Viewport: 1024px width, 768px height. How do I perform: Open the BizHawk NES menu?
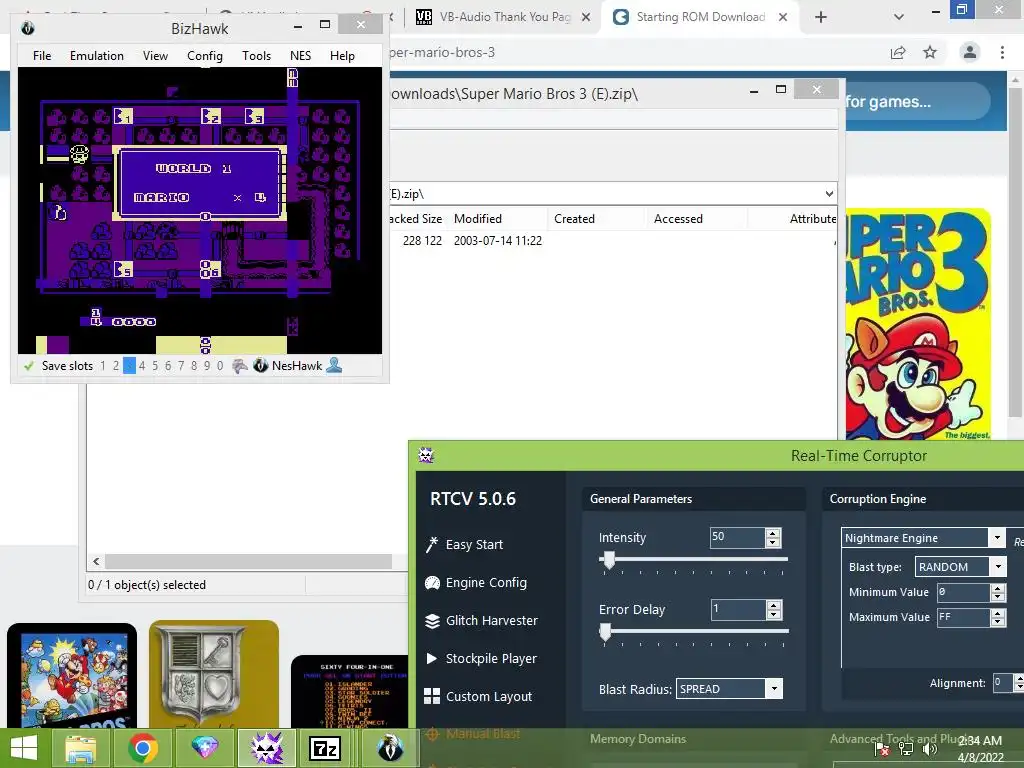[x=300, y=56]
